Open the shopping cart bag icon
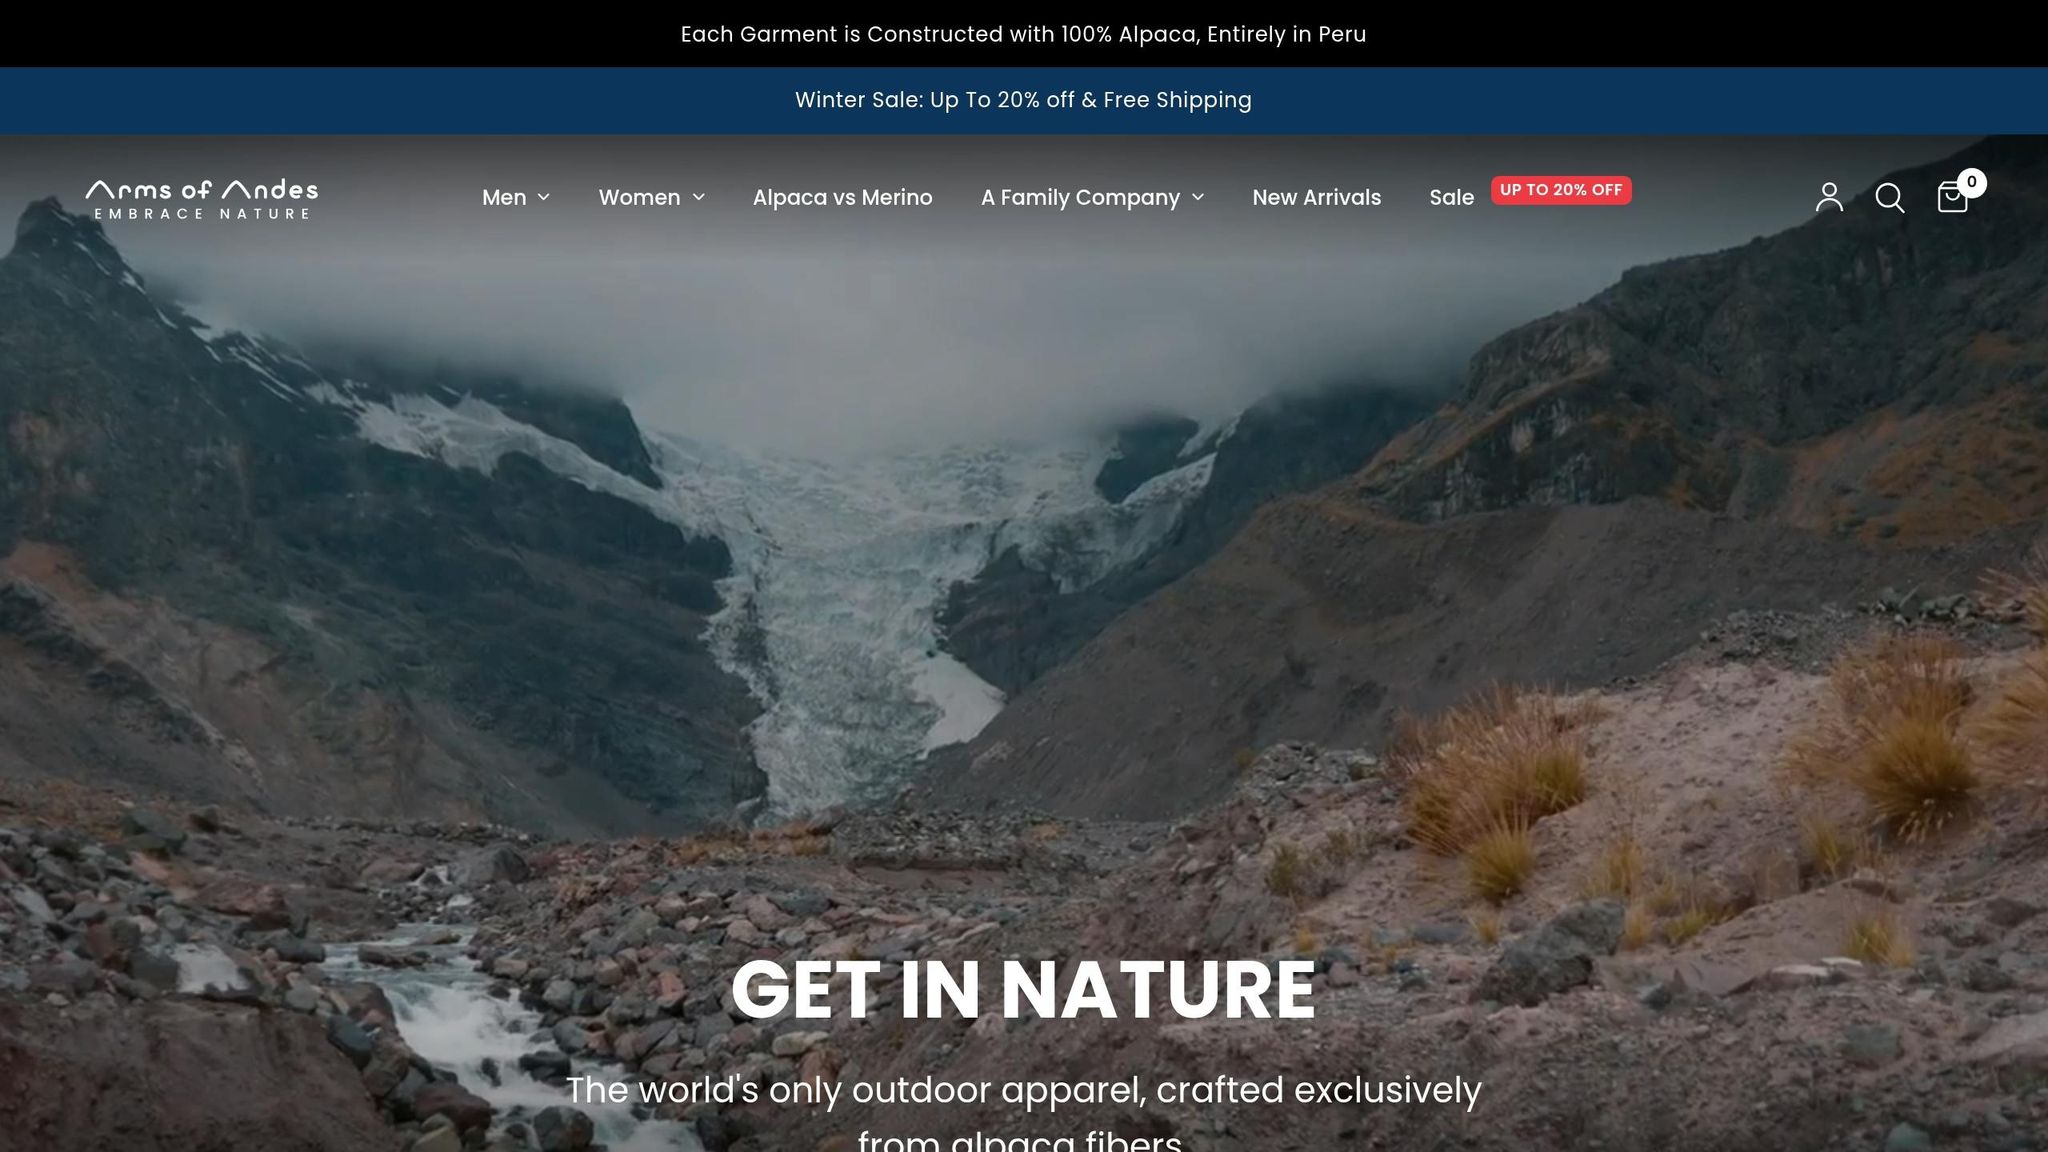 [x=1952, y=198]
